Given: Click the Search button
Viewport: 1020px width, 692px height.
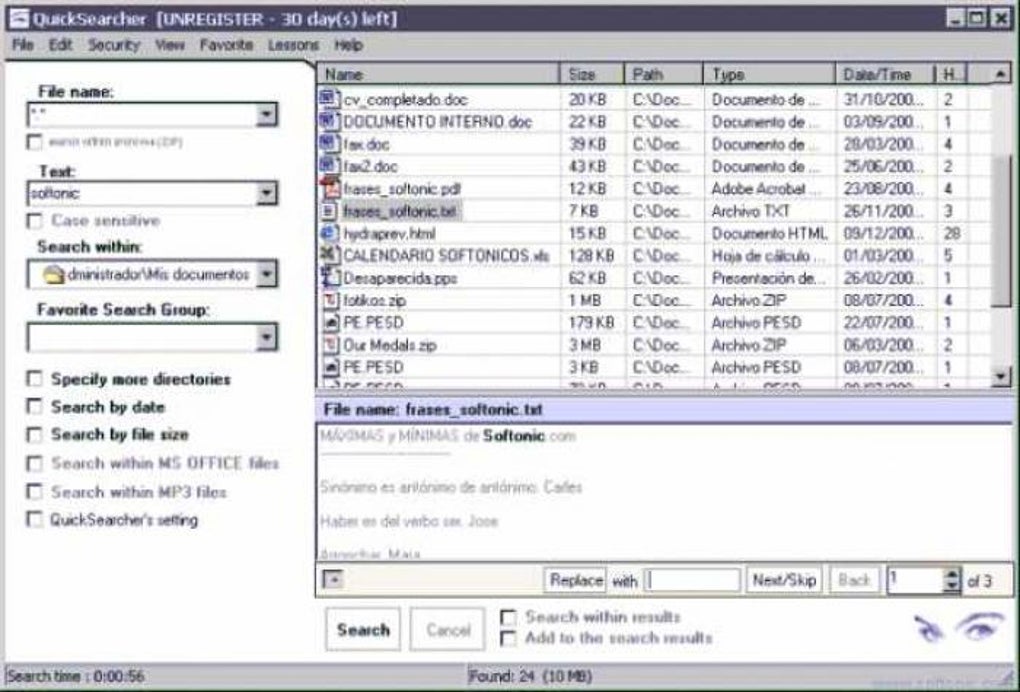Looking at the screenshot, I should coord(363,629).
